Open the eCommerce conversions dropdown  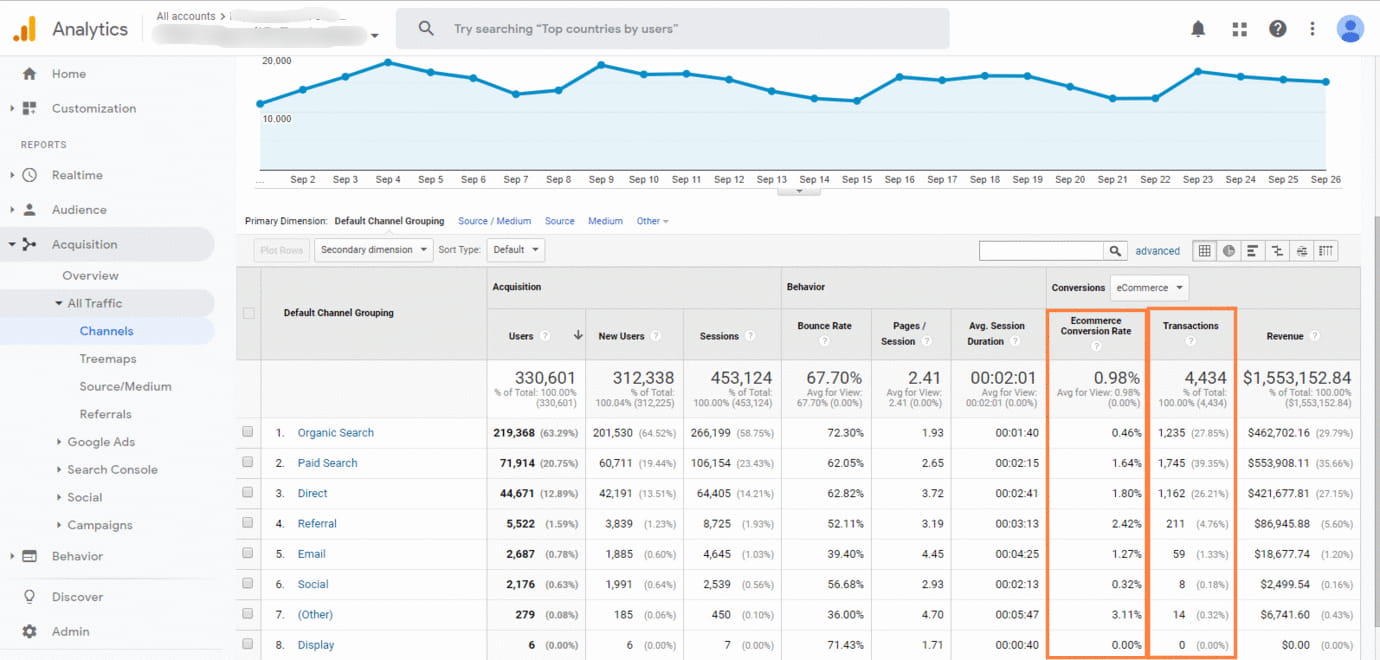1149,287
